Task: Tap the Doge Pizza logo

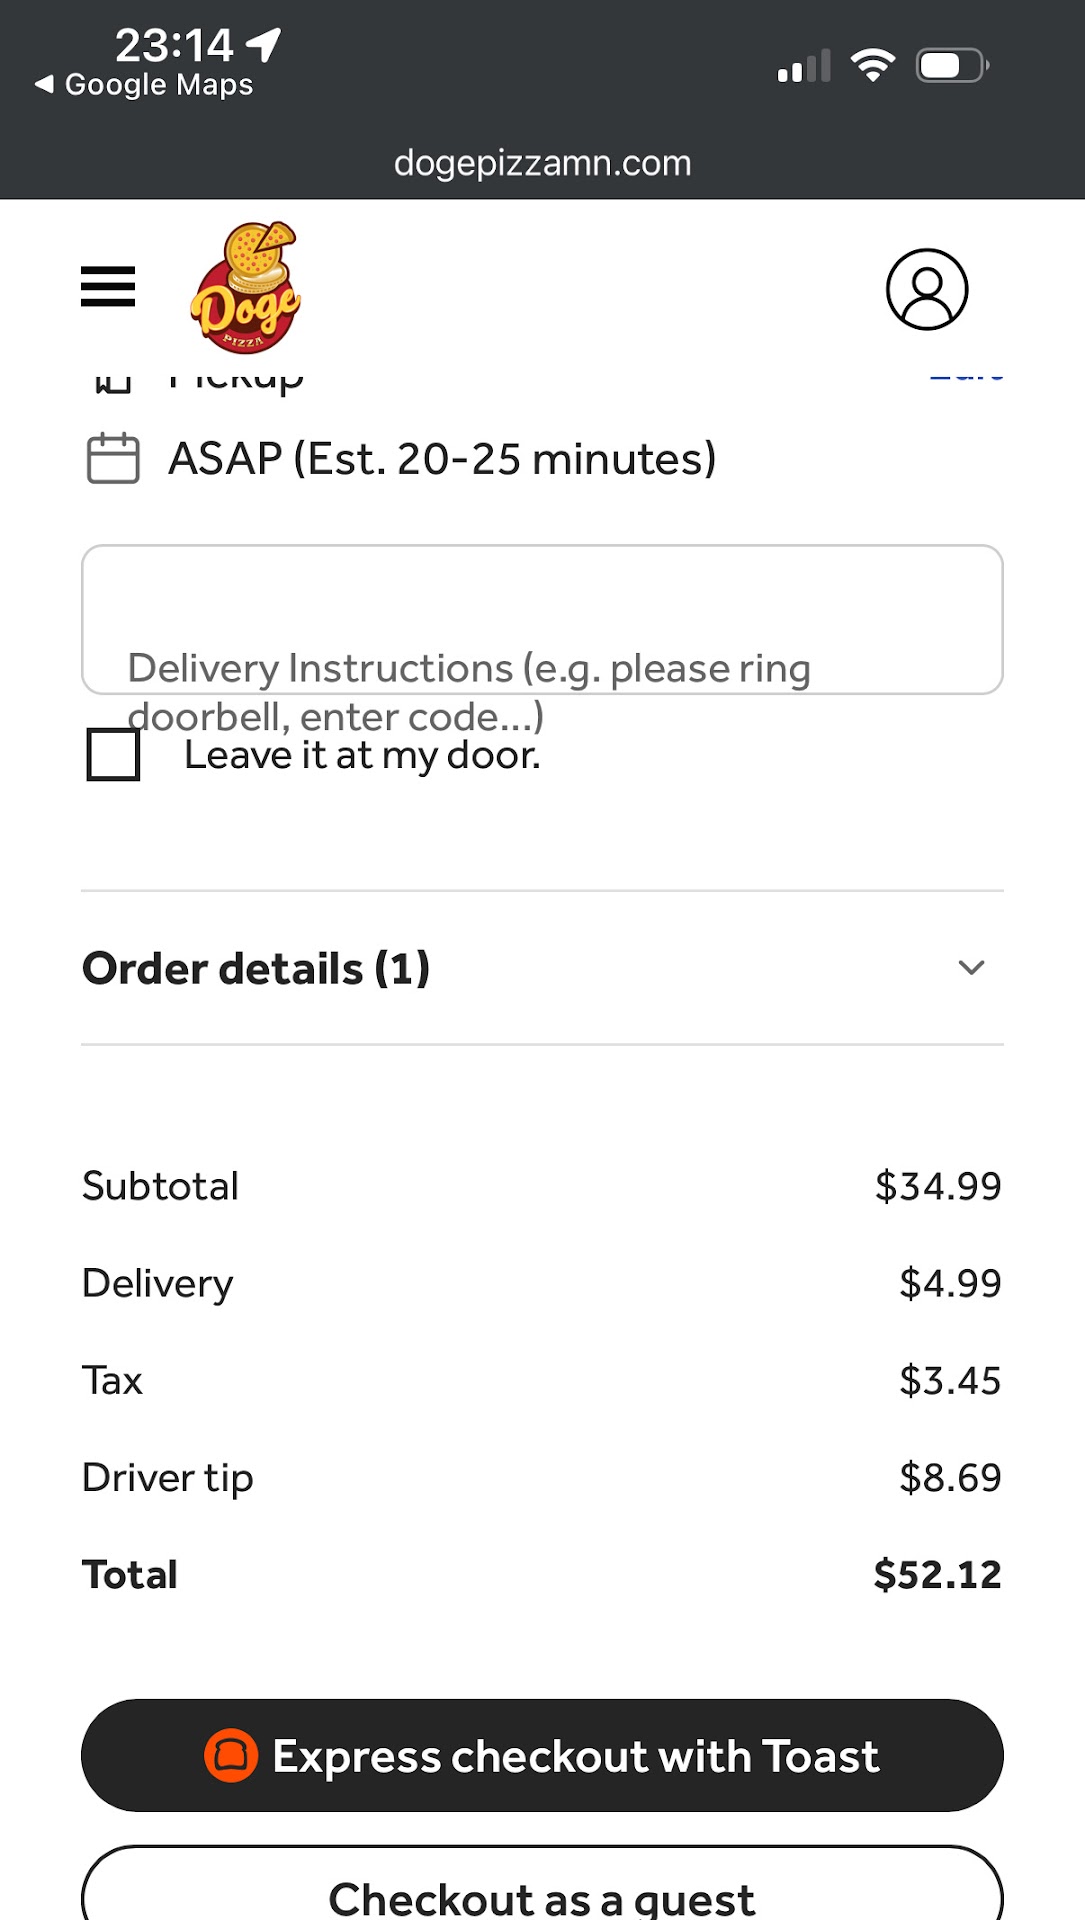Action: tap(246, 288)
